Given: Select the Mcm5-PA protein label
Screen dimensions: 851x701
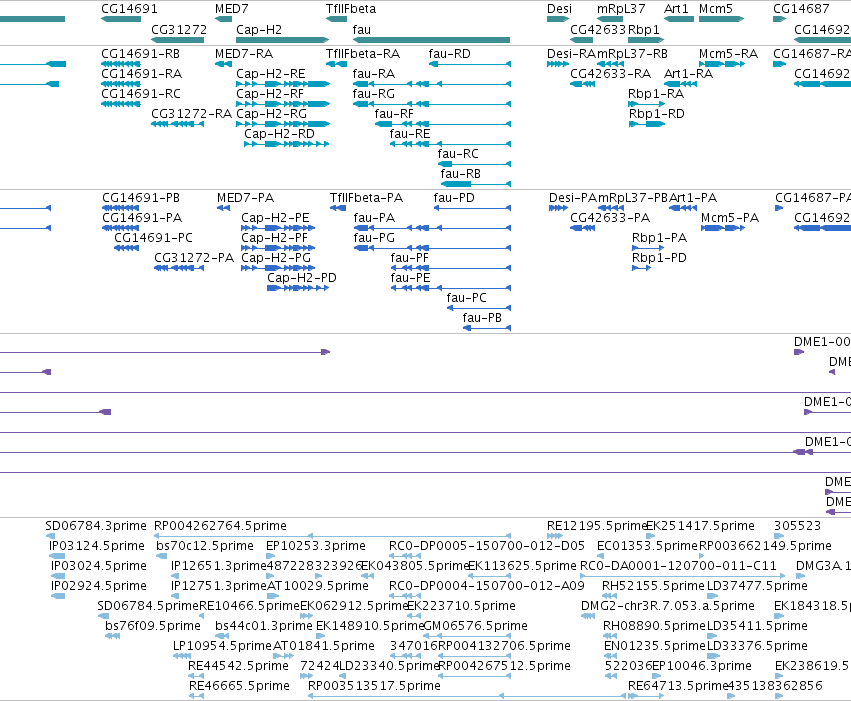Looking at the screenshot, I should point(730,218).
